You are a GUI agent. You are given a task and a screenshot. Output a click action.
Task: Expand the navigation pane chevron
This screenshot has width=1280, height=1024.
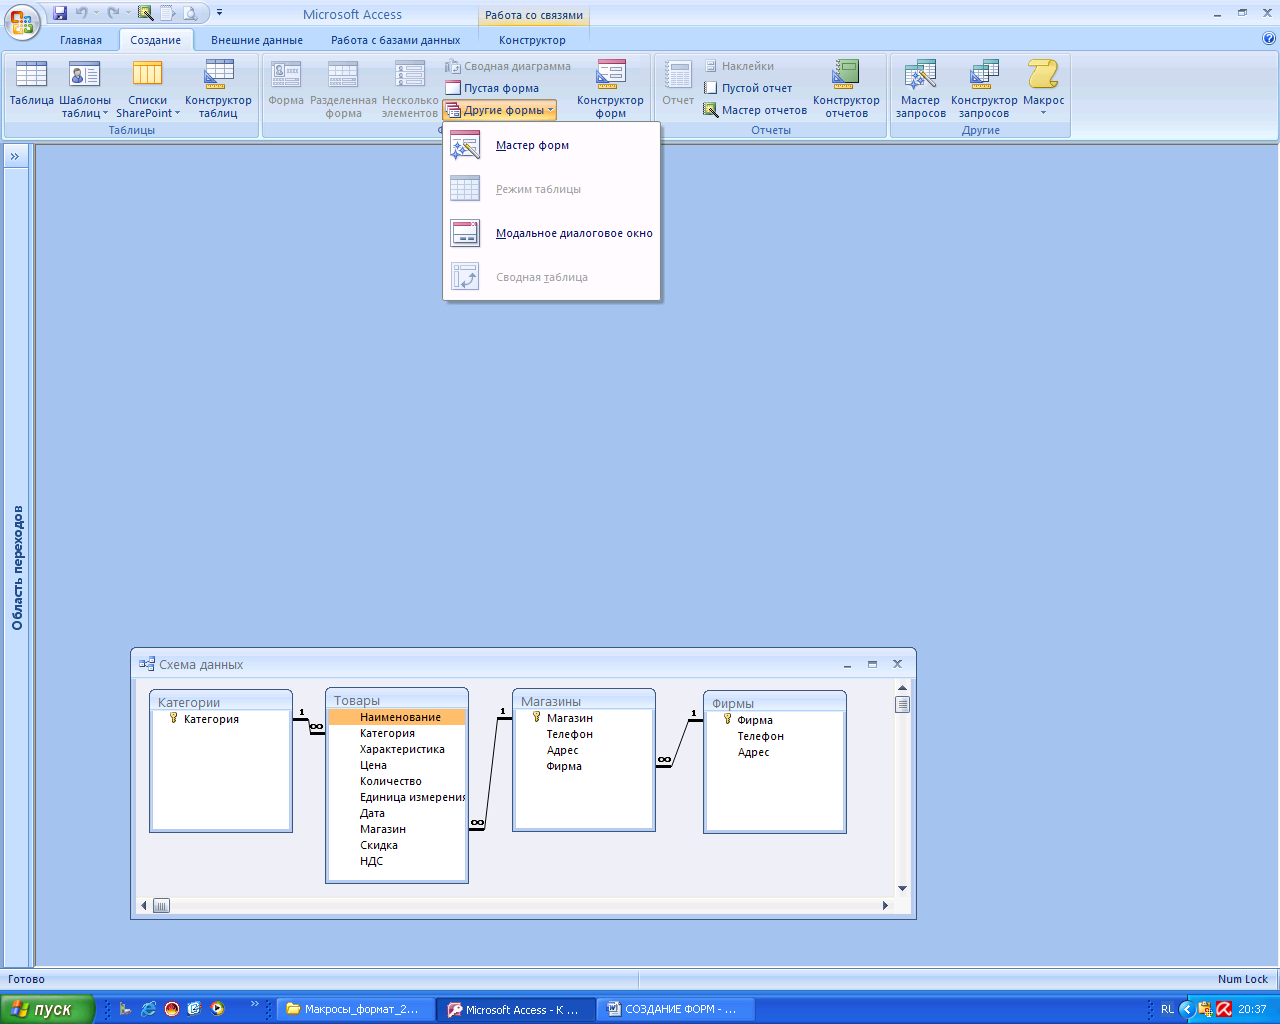pyautogui.click(x=15, y=156)
